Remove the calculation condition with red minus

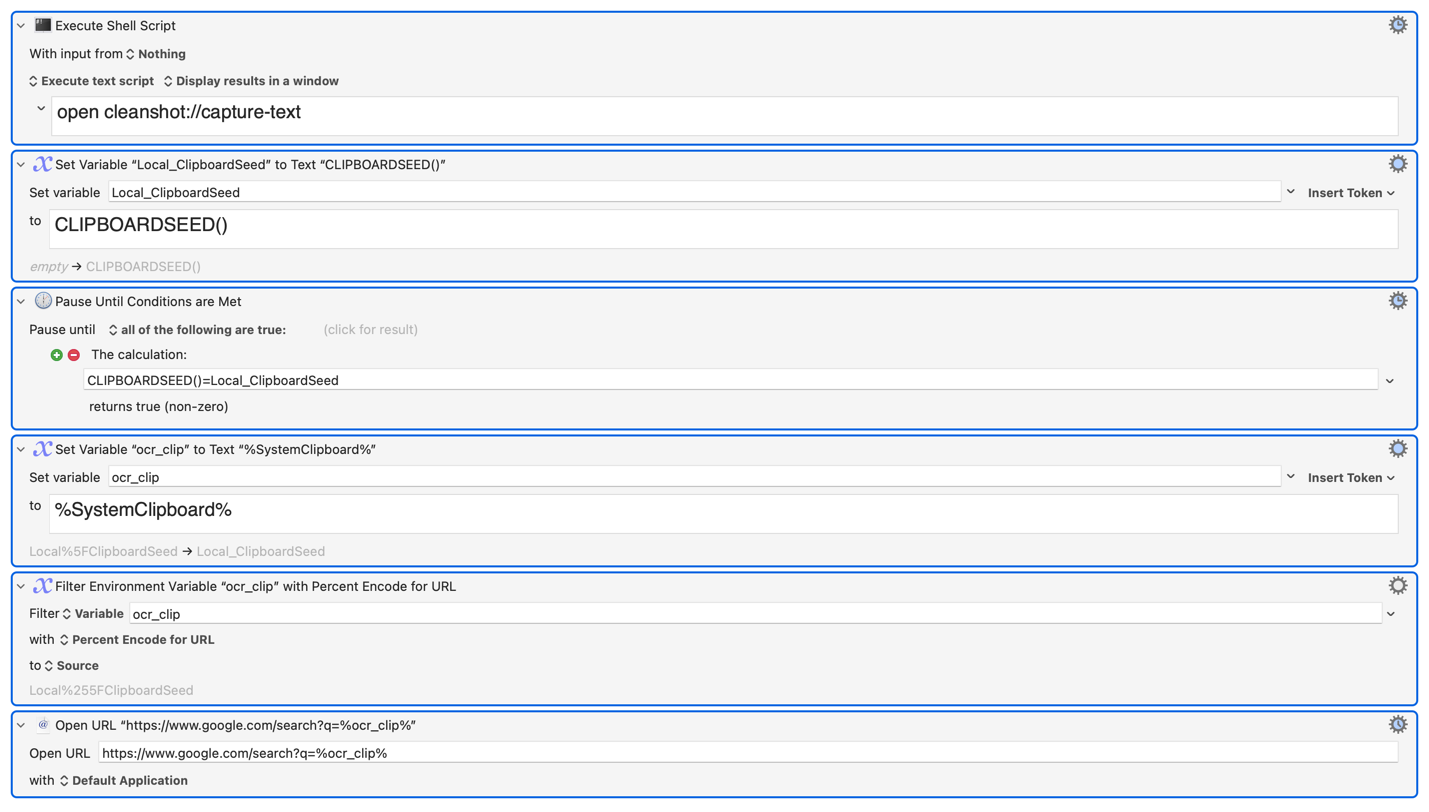[x=74, y=355]
